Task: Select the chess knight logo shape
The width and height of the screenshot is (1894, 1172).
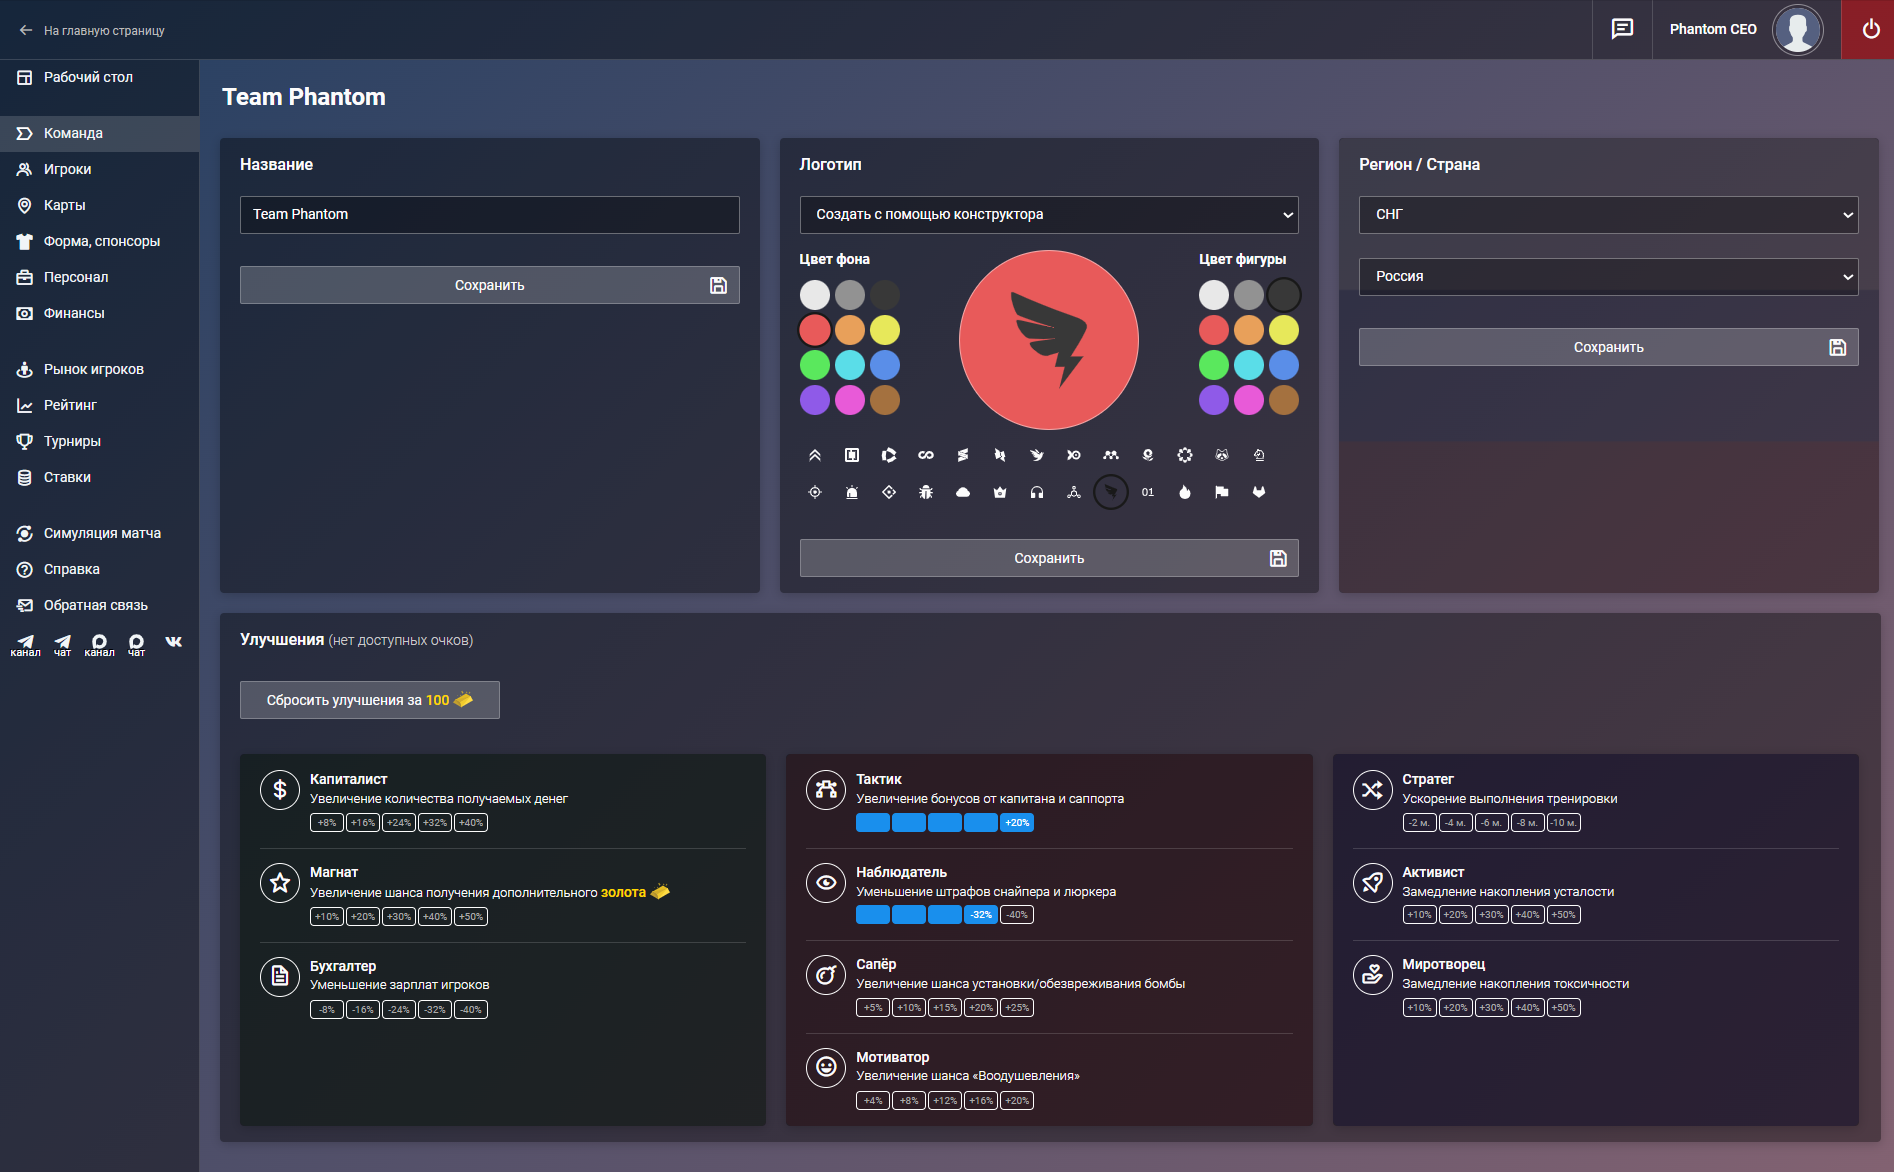Action: [1259, 455]
